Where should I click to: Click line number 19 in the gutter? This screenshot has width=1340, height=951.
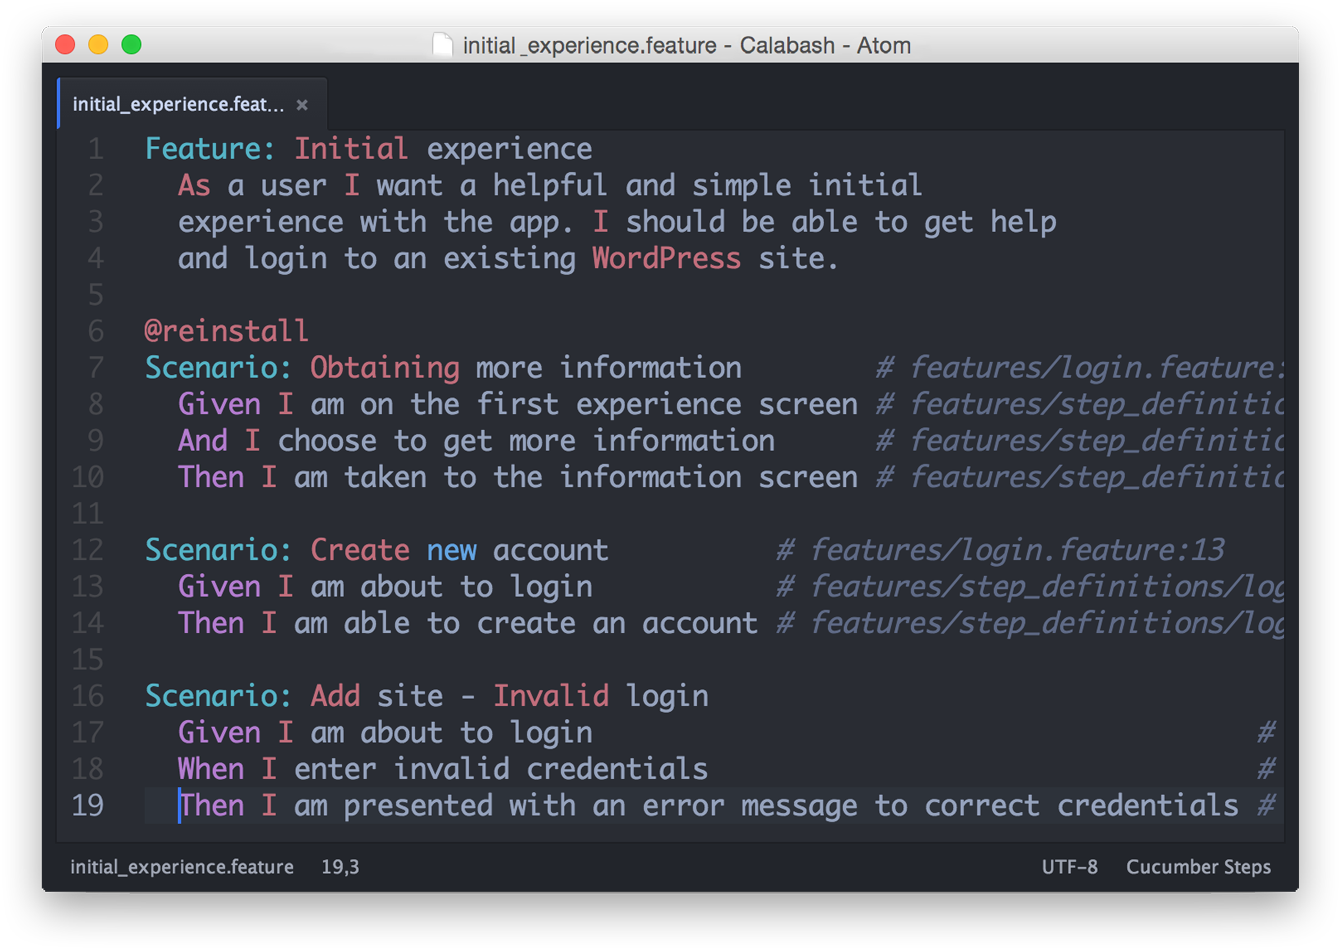[88, 805]
